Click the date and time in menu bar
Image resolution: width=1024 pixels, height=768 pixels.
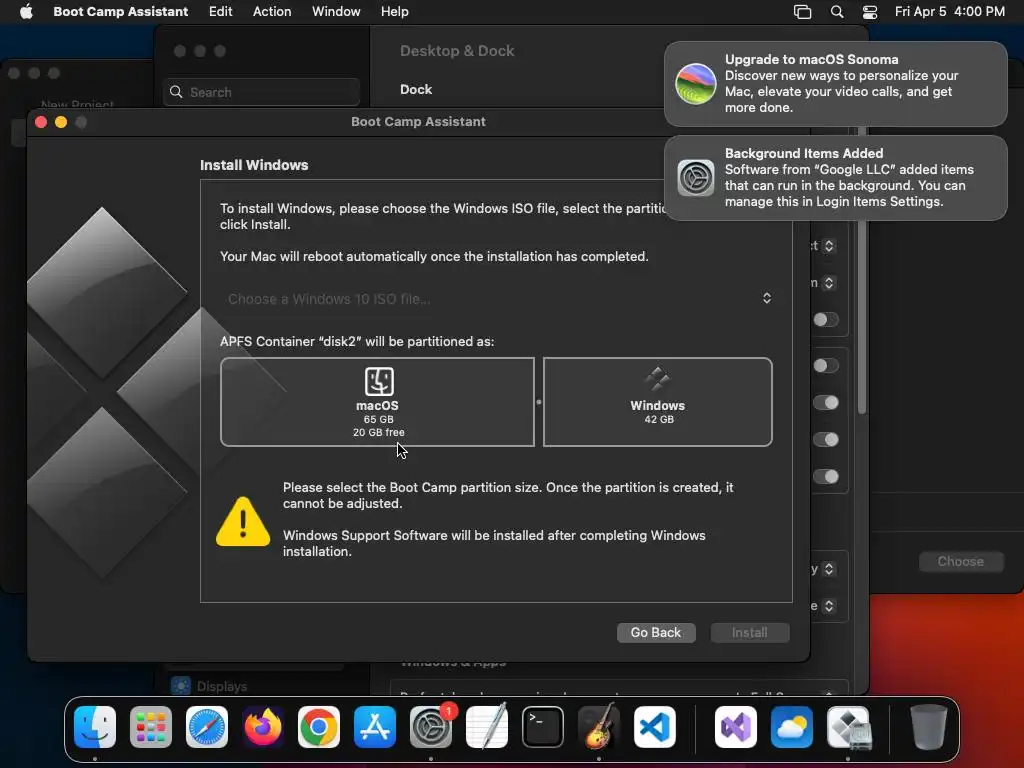(950, 12)
